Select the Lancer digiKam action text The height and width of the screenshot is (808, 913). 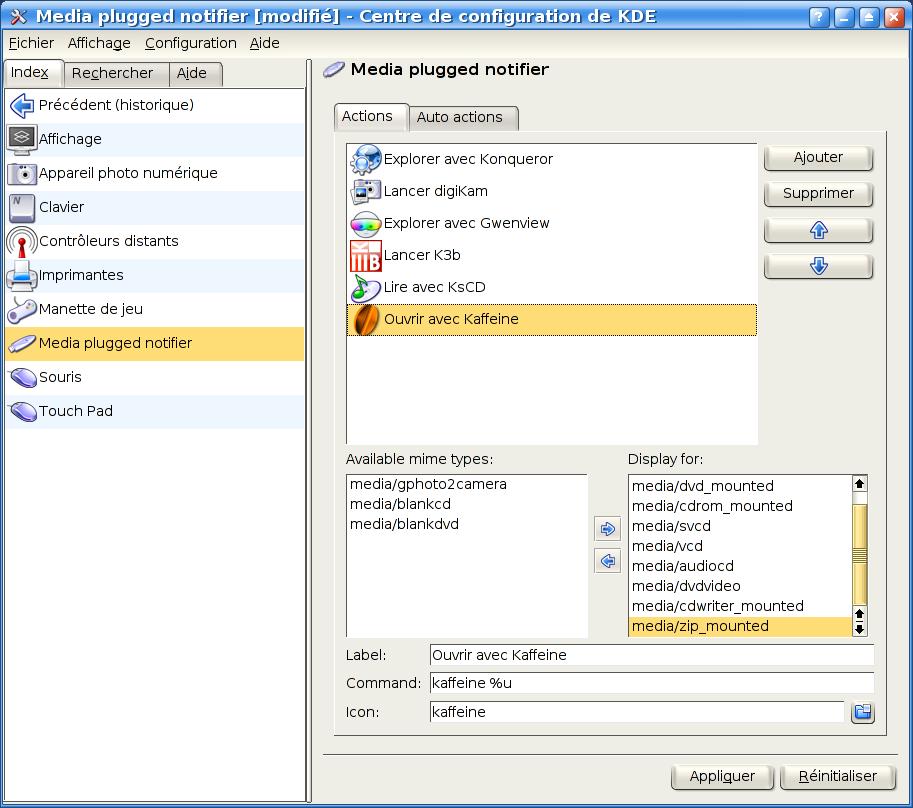tap(436, 192)
